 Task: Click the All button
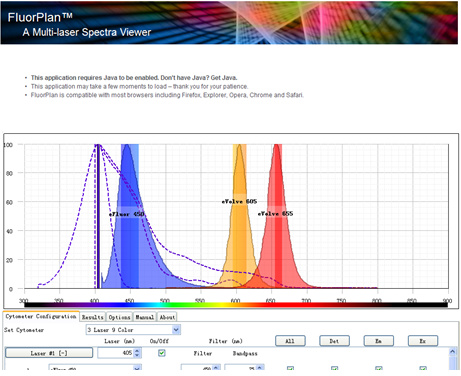tap(290, 341)
